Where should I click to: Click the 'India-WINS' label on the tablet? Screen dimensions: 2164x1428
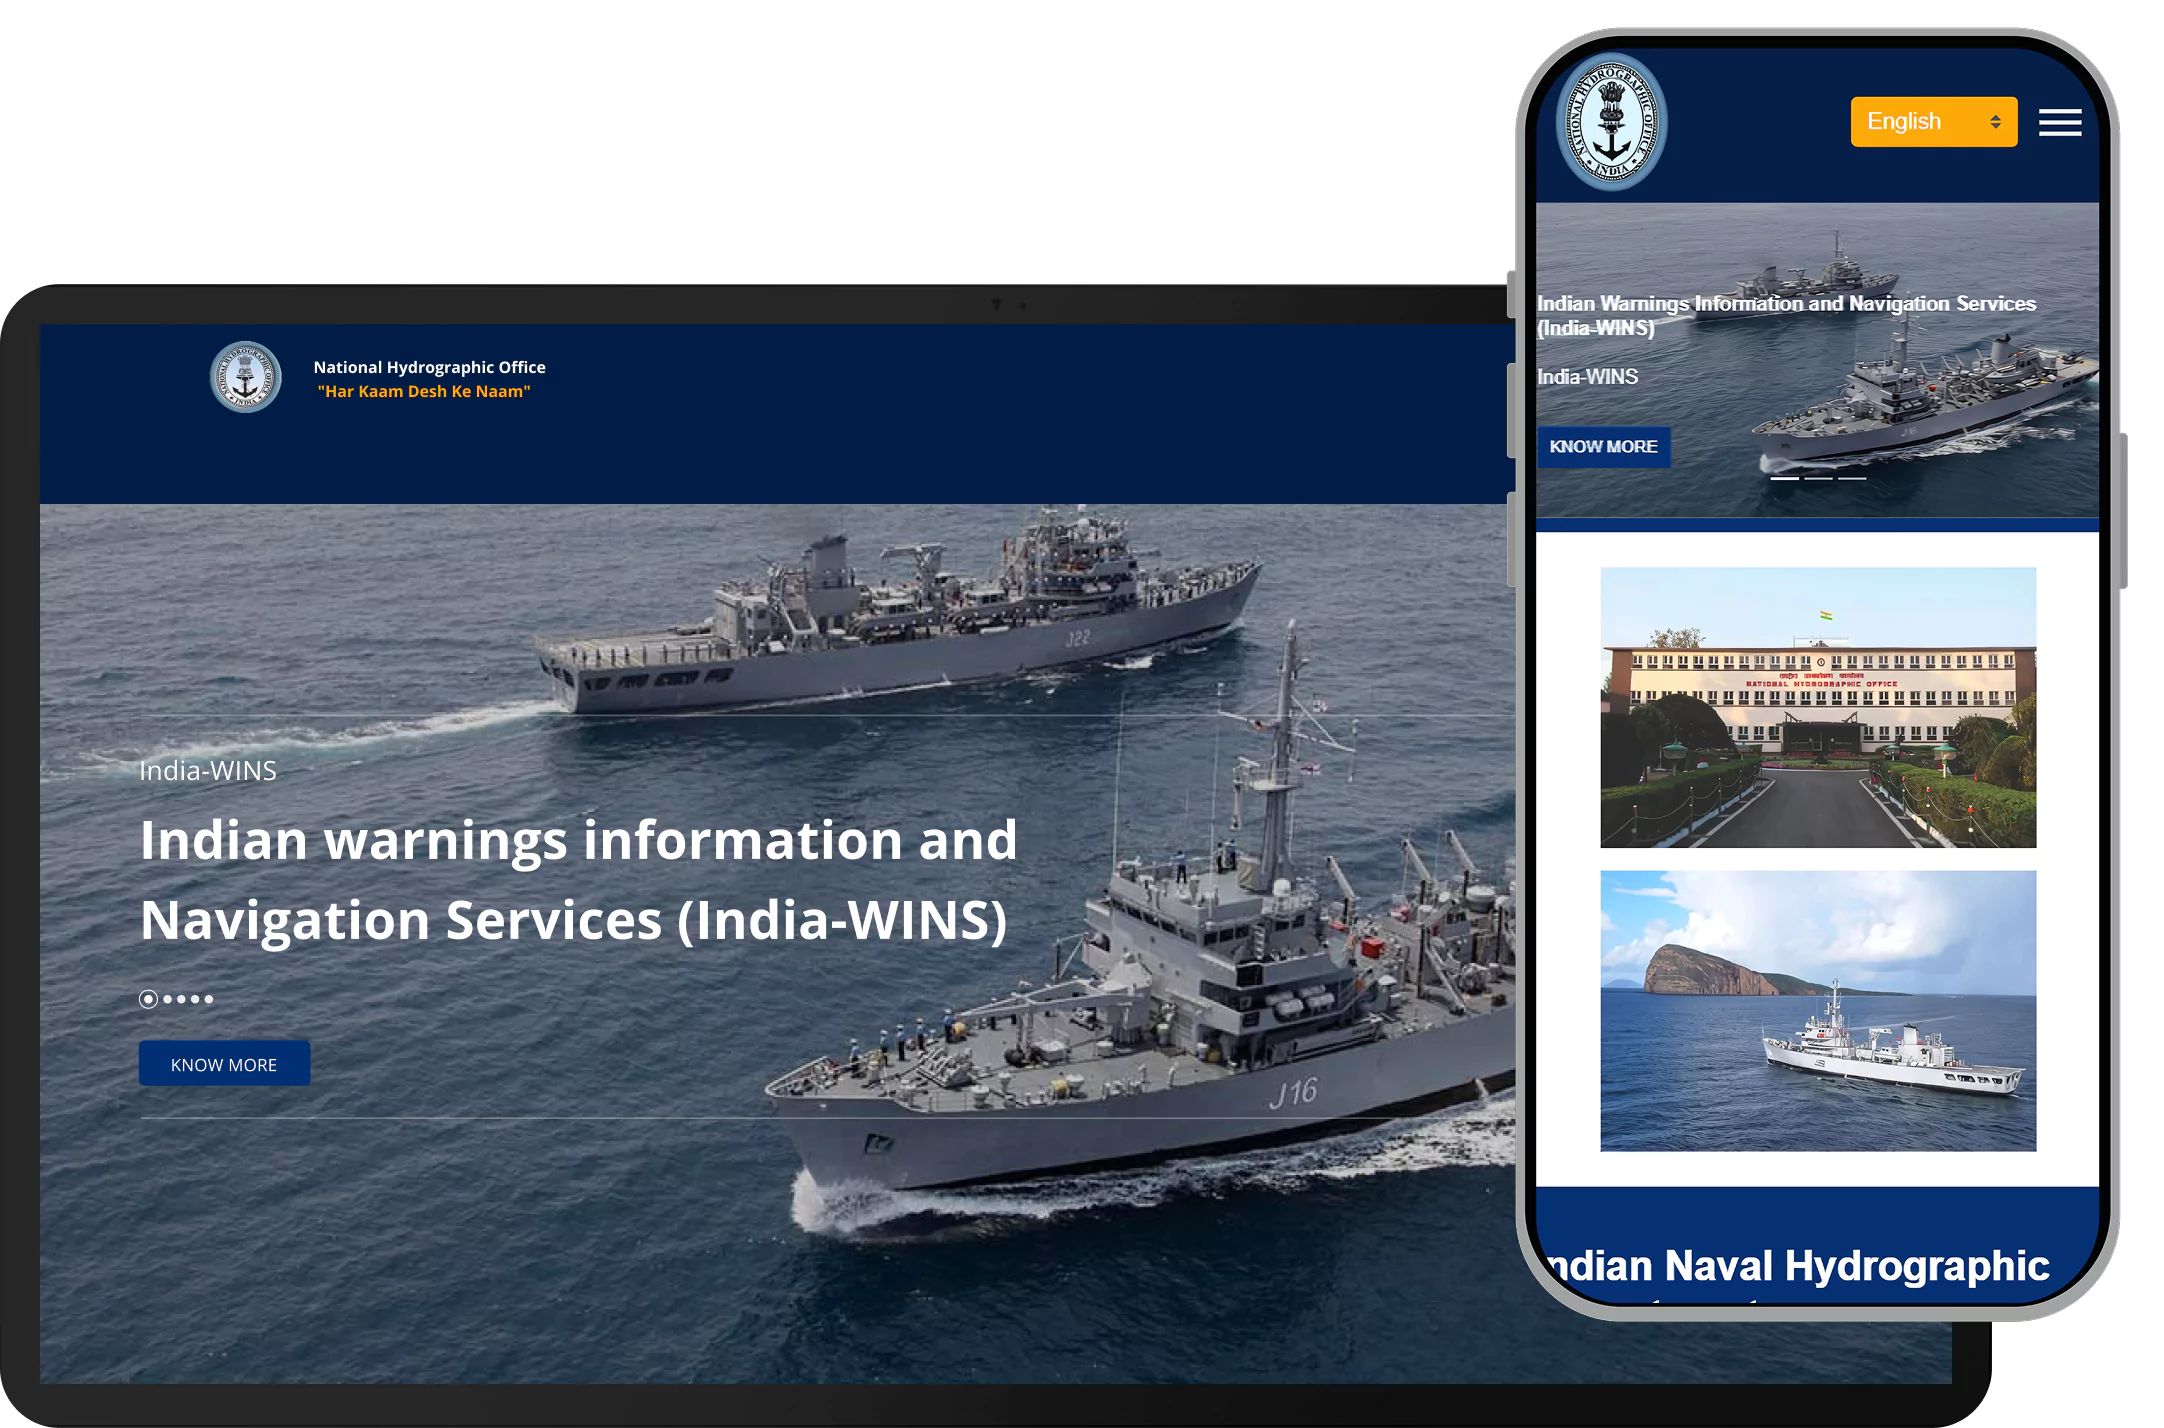[x=208, y=771]
